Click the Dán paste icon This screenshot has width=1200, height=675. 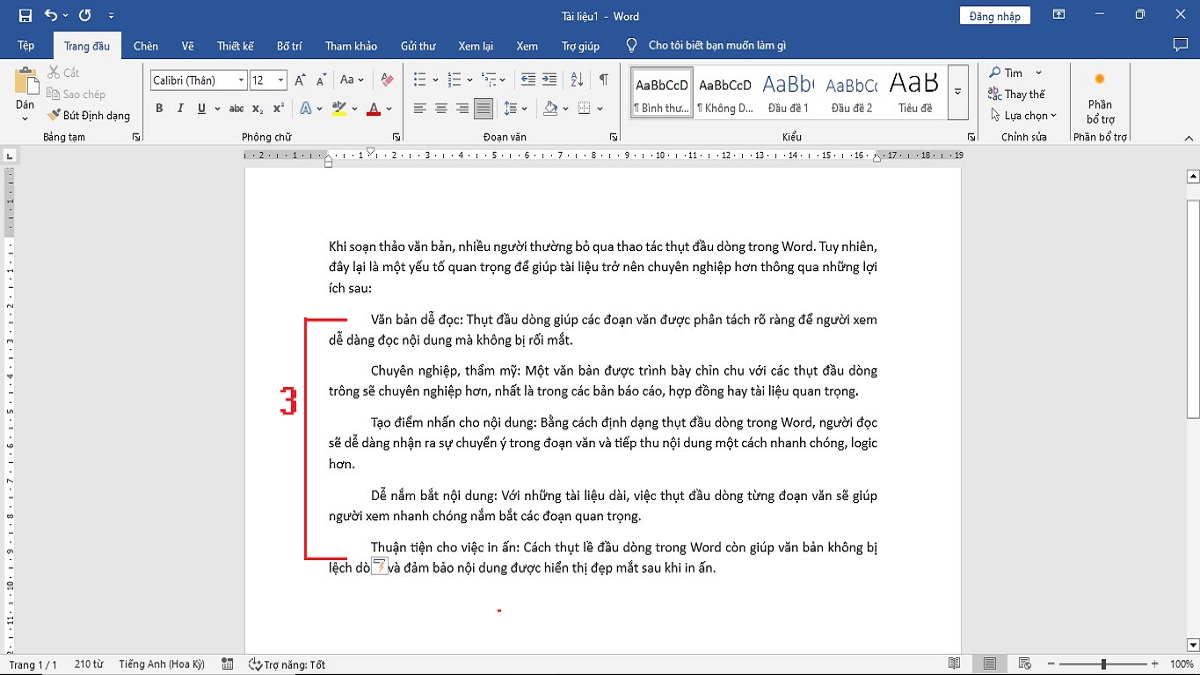click(x=25, y=82)
